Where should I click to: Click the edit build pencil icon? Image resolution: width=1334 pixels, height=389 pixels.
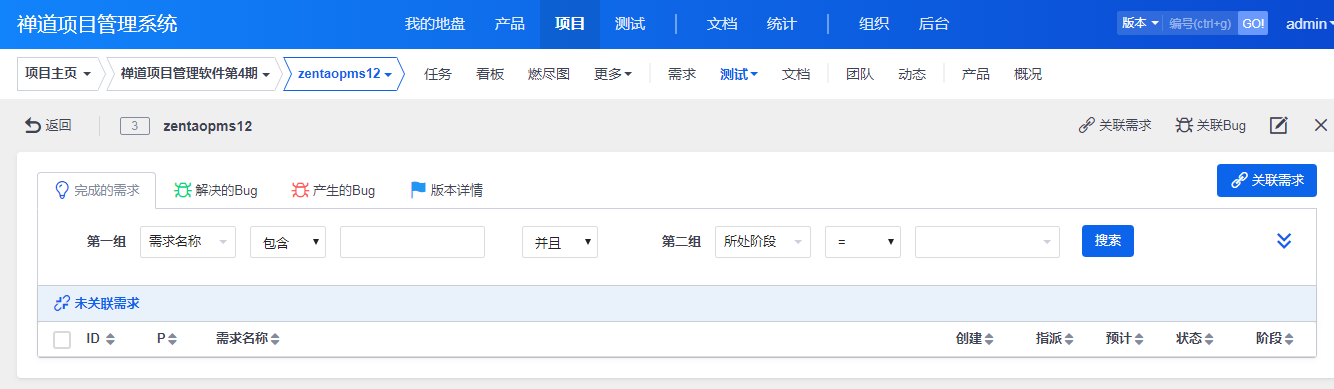point(1278,125)
